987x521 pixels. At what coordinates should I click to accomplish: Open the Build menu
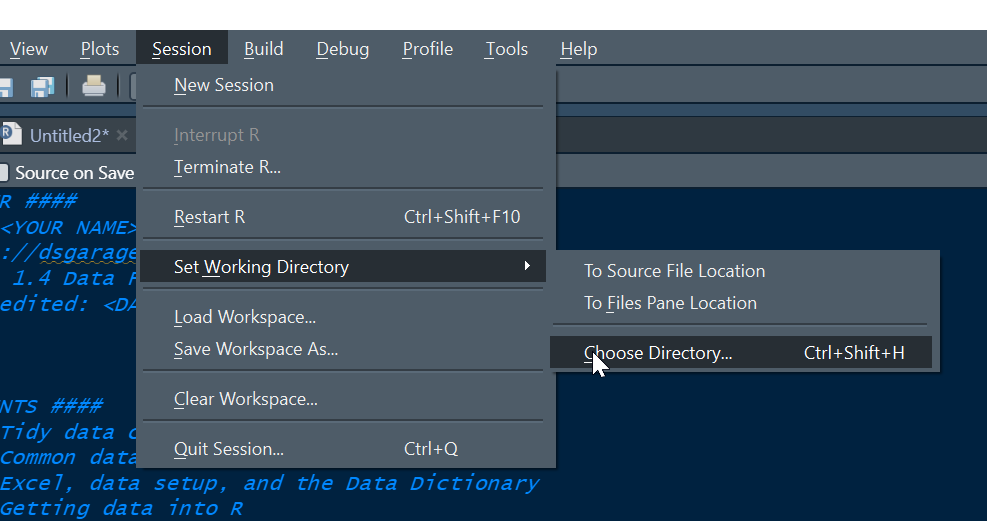264,49
